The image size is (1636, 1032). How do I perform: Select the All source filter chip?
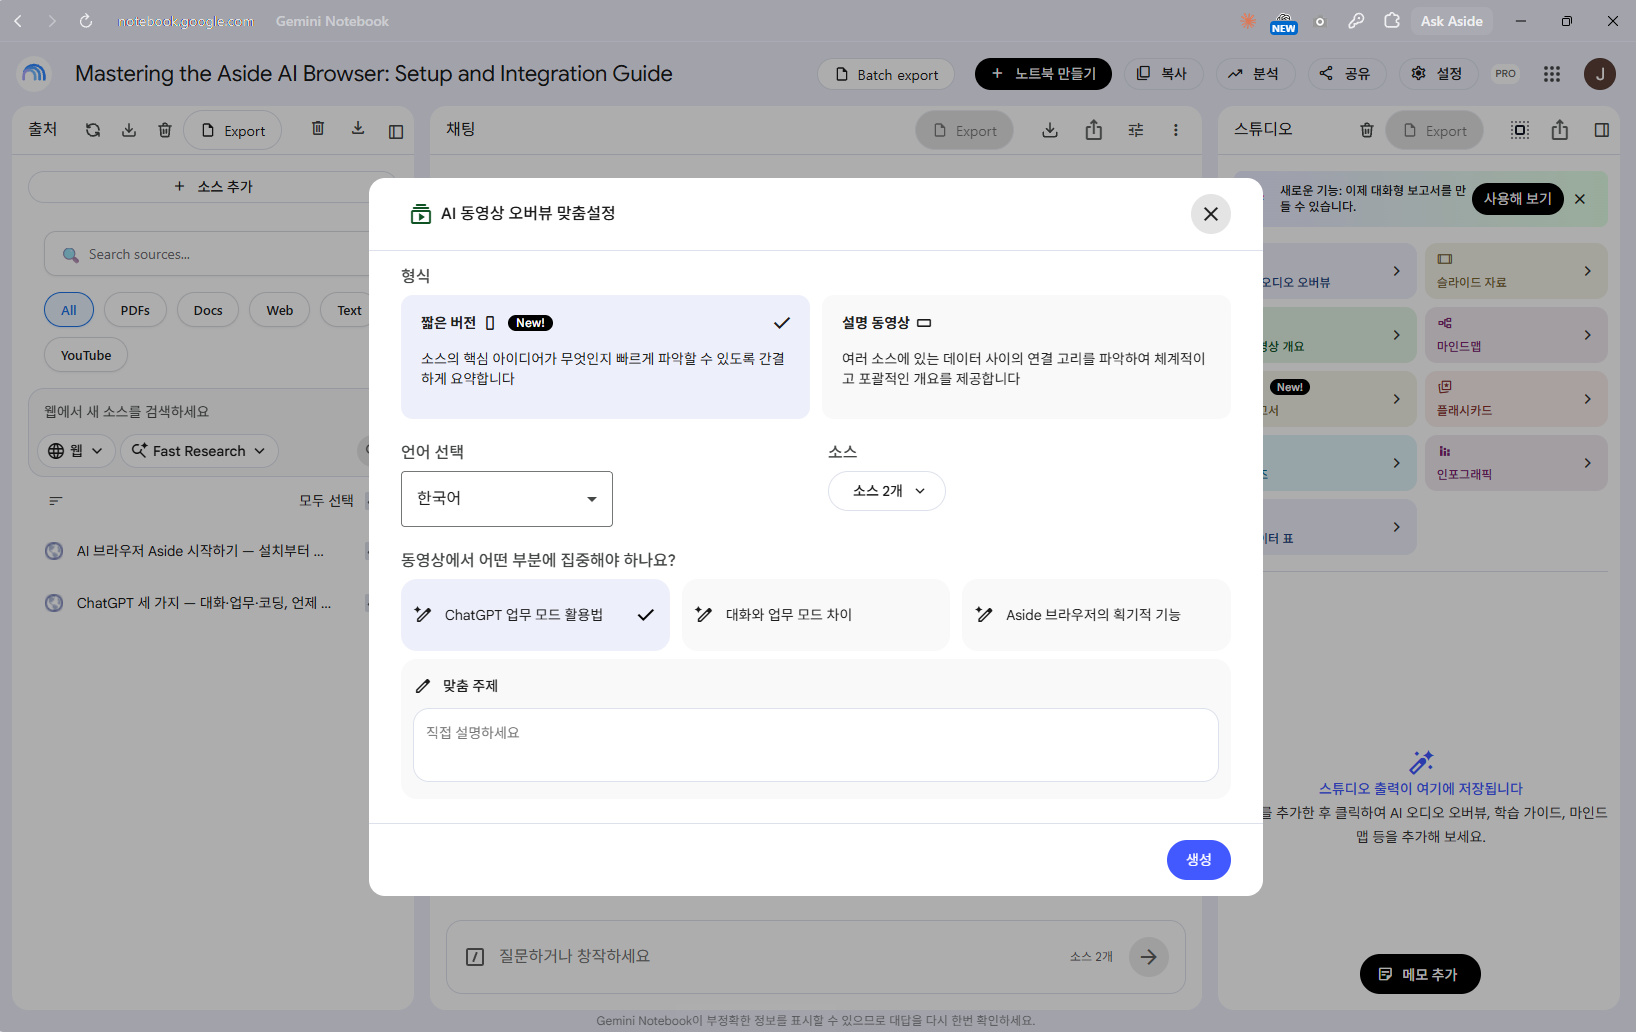point(69,310)
